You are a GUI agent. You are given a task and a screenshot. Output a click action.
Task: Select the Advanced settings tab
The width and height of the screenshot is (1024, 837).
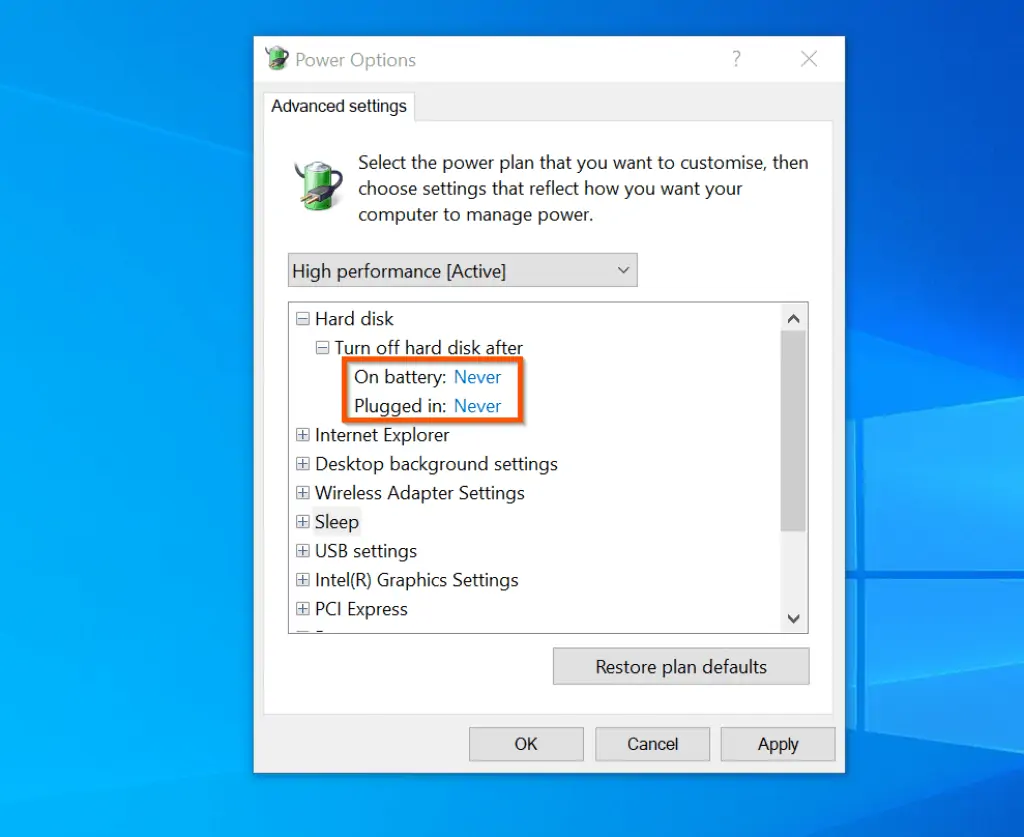pyautogui.click(x=339, y=105)
